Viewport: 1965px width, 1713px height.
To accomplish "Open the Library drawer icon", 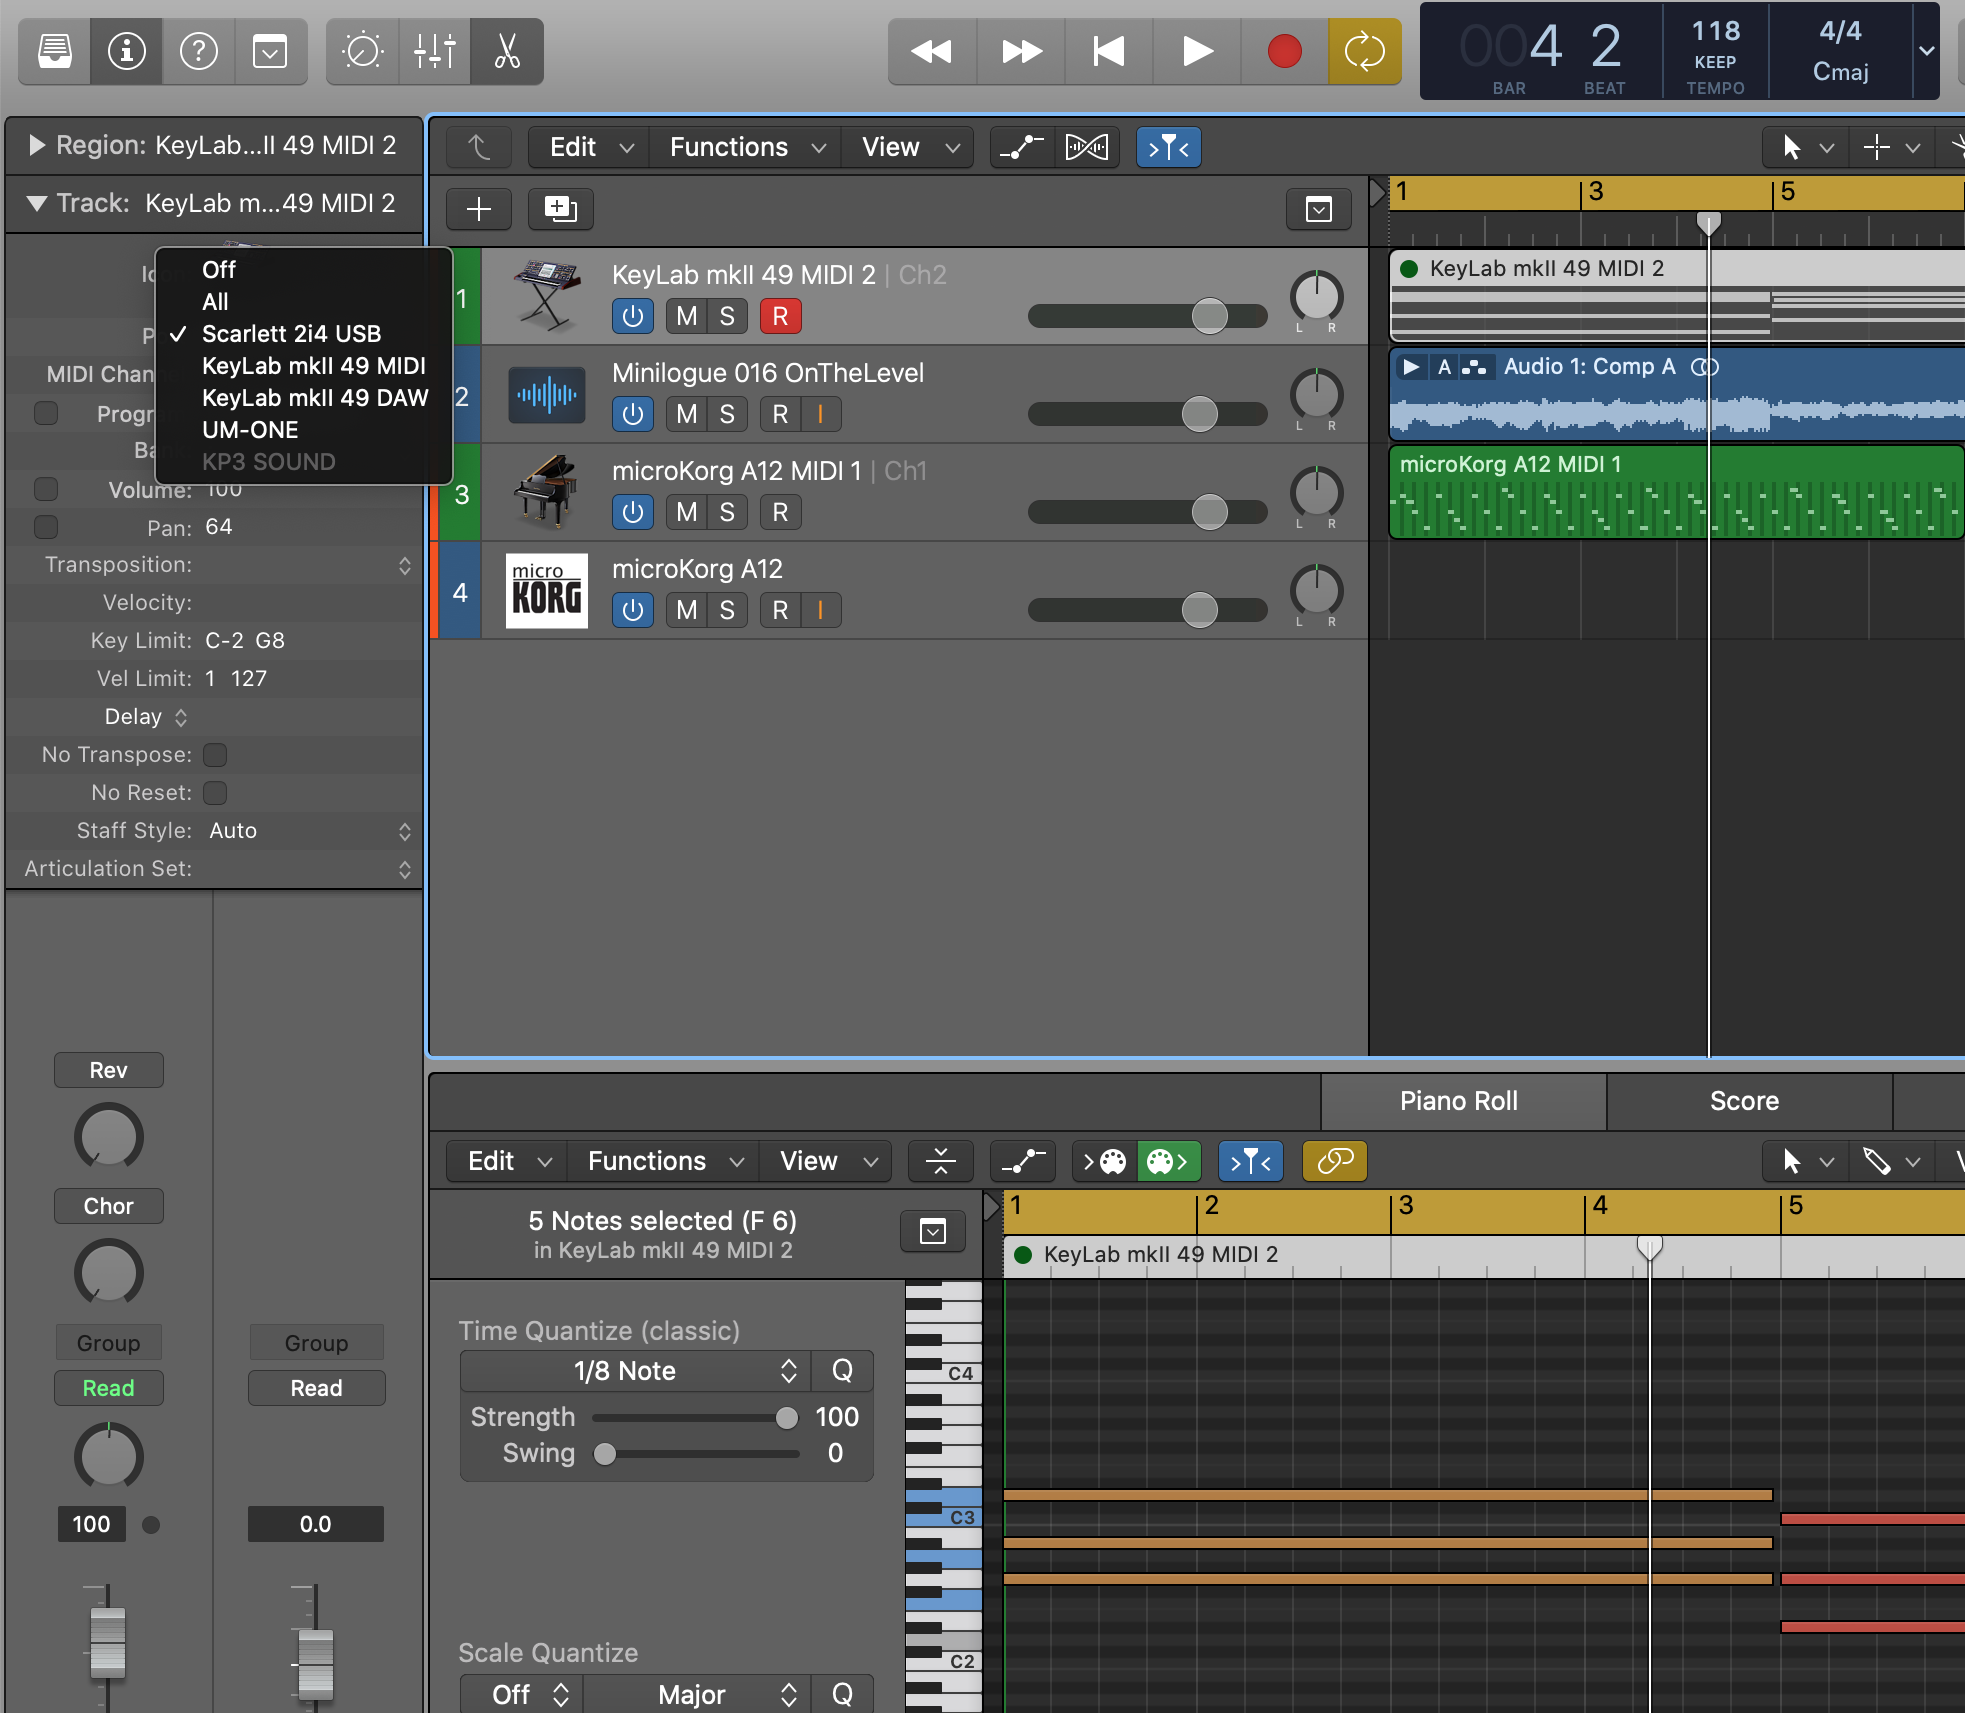I will coord(55,51).
